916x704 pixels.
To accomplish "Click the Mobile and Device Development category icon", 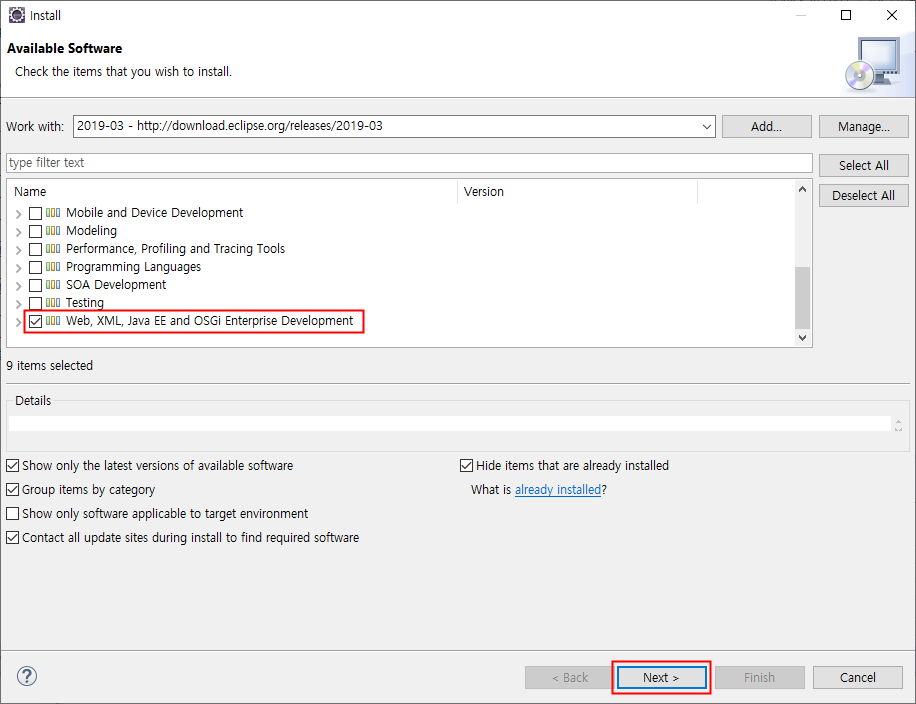I will tap(53, 213).
